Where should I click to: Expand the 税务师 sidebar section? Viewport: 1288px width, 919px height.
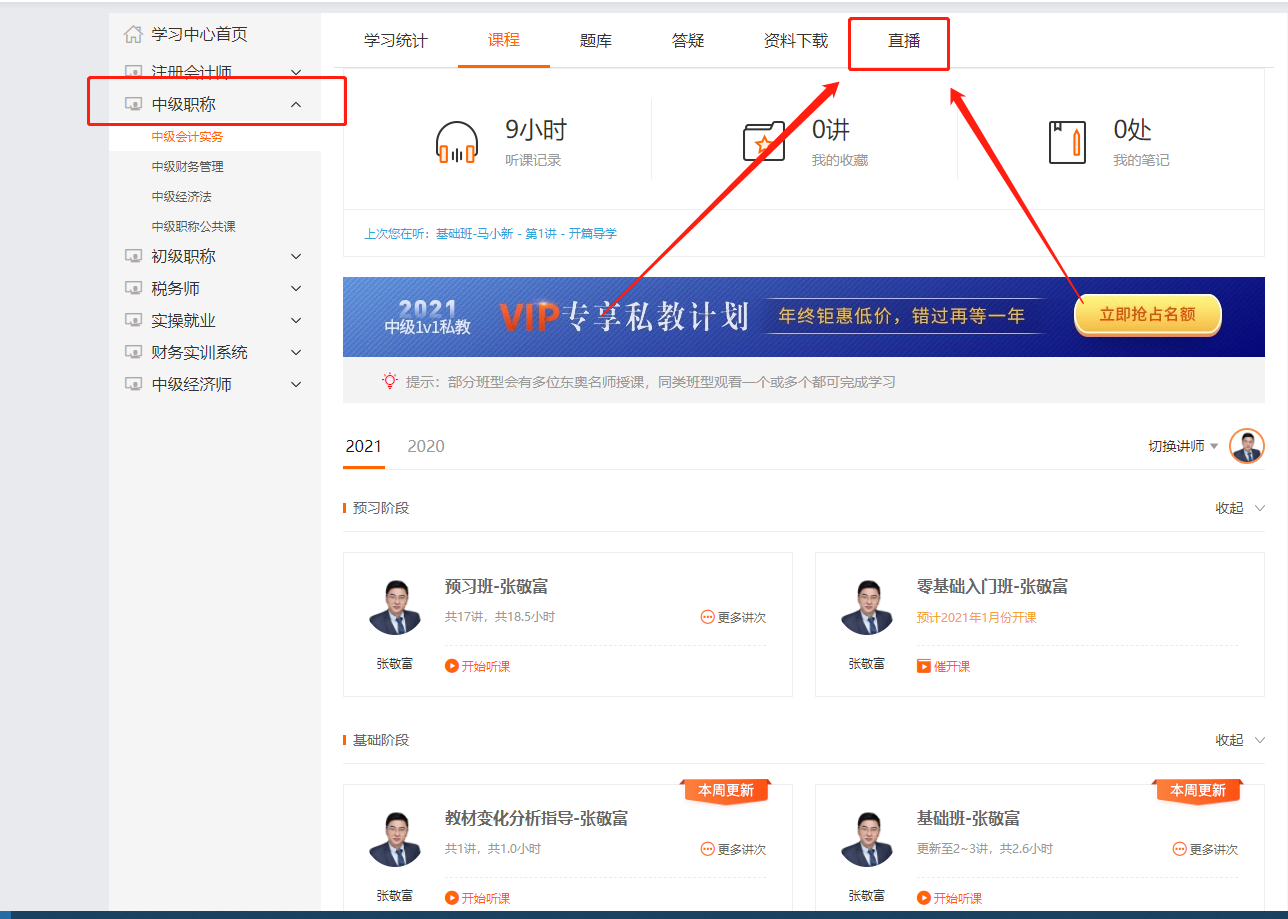click(x=295, y=289)
